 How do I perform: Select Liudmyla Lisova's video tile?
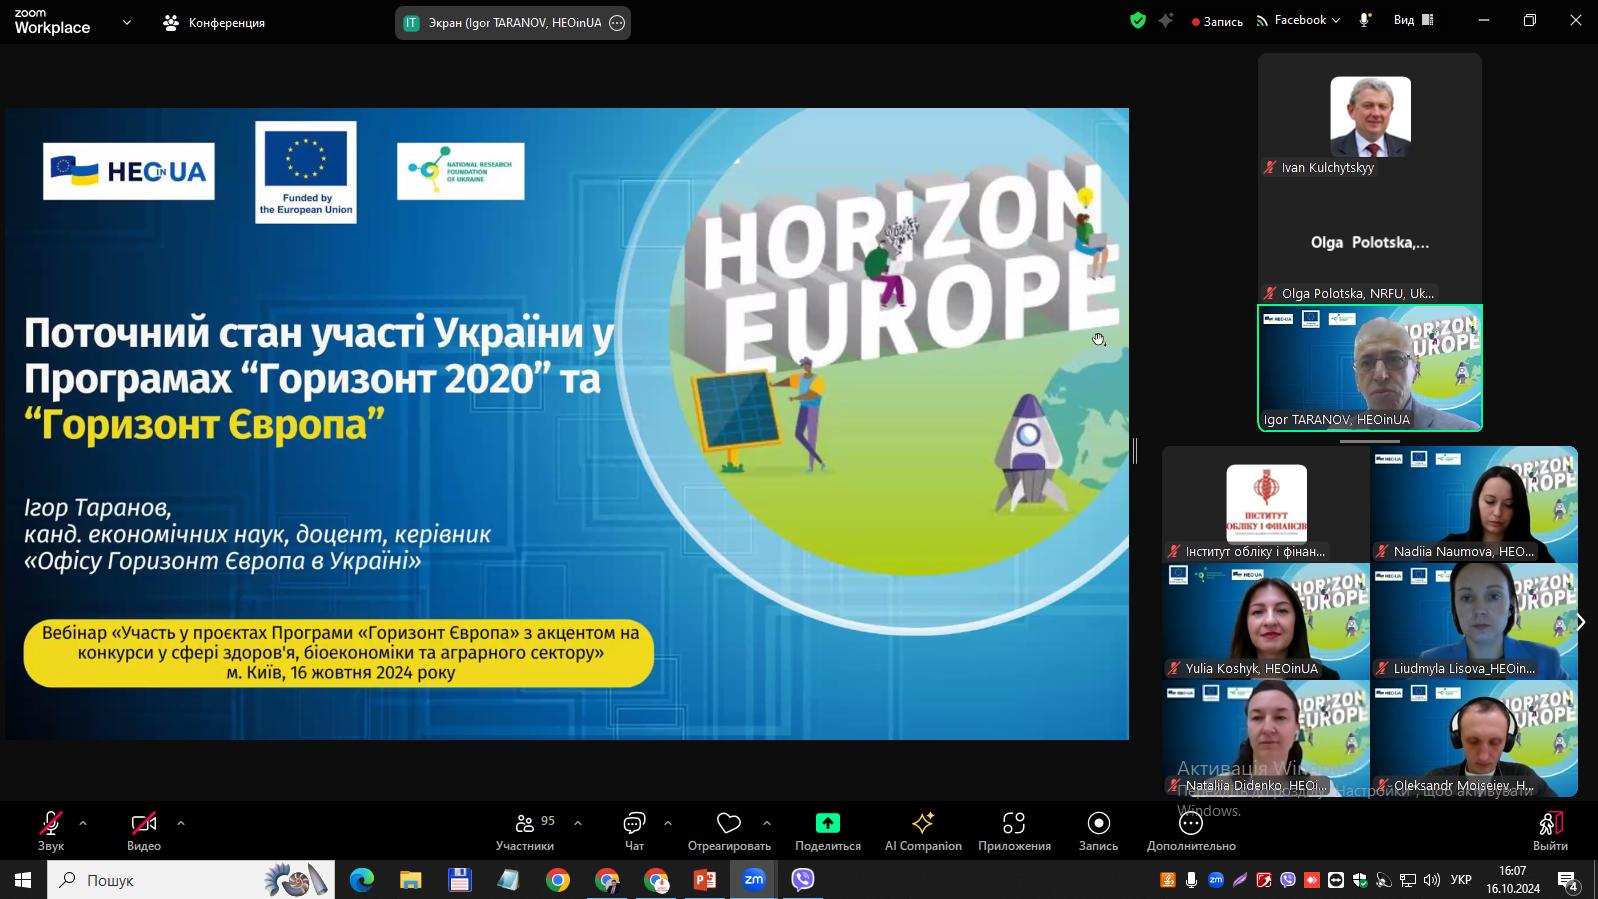click(x=1474, y=621)
